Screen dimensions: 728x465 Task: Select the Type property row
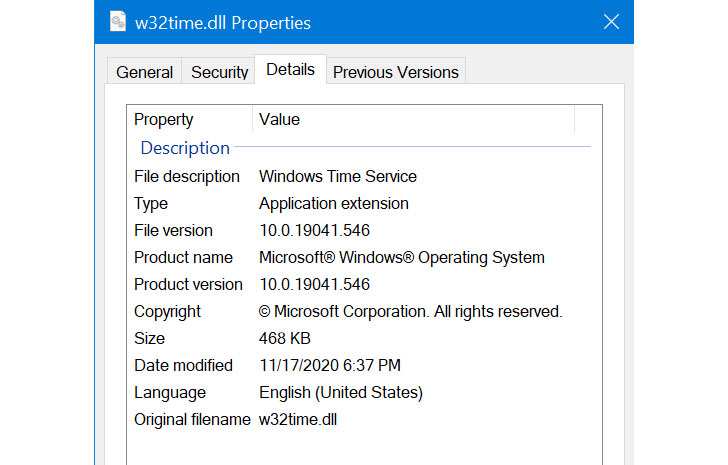[152, 204]
